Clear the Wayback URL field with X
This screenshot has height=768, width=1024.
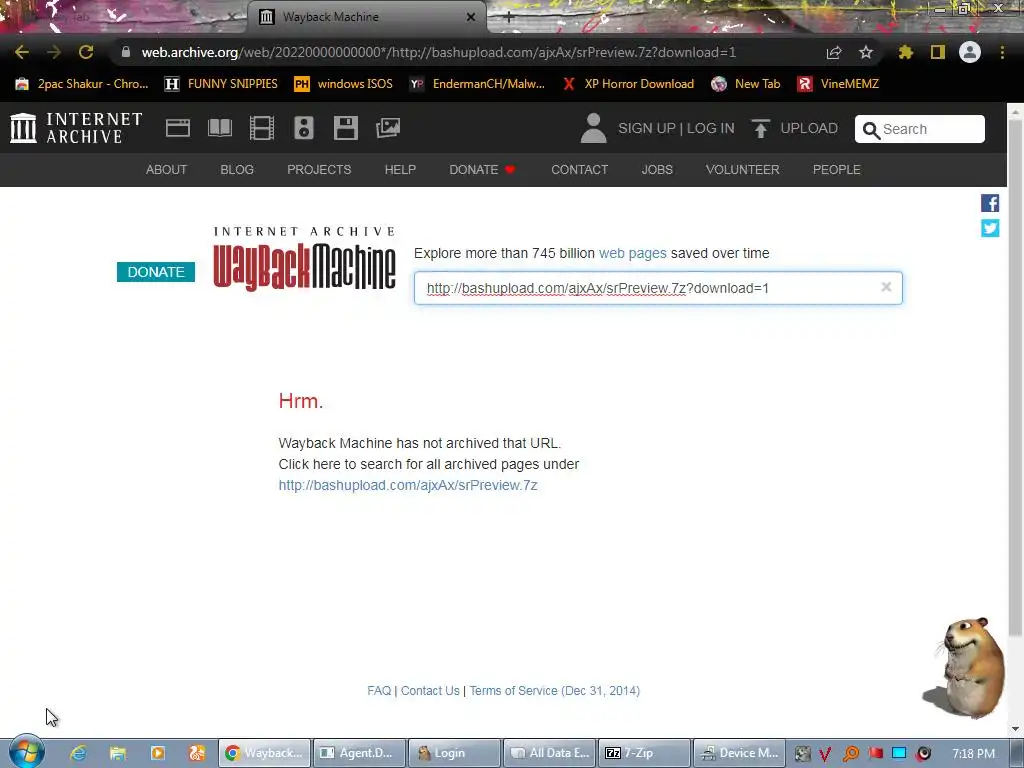(886, 287)
